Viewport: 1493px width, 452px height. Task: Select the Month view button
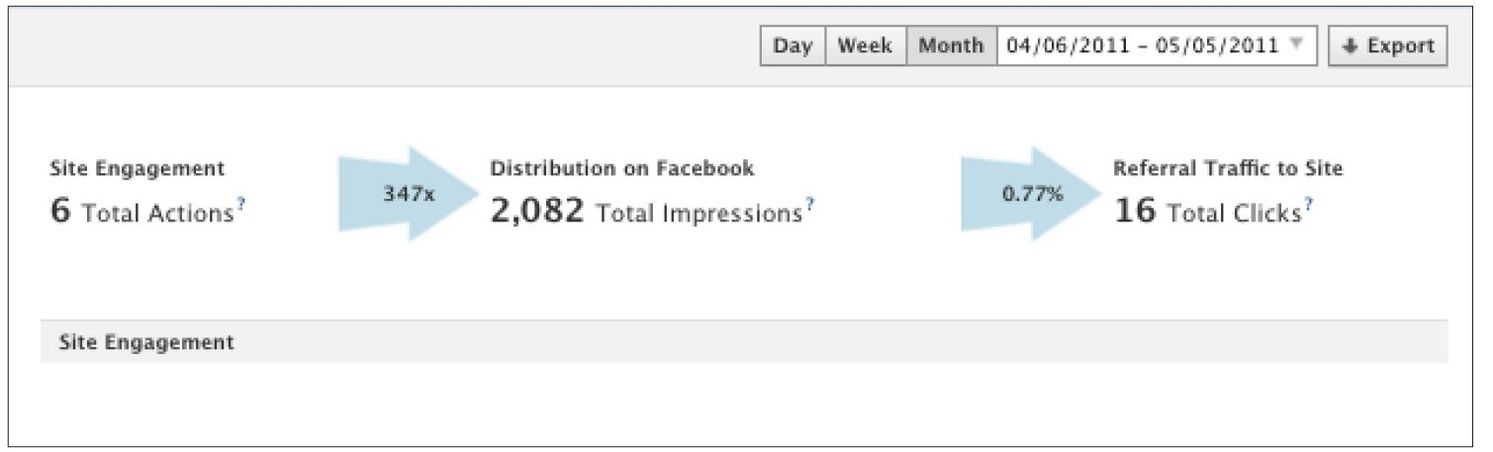click(x=950, y=46)
